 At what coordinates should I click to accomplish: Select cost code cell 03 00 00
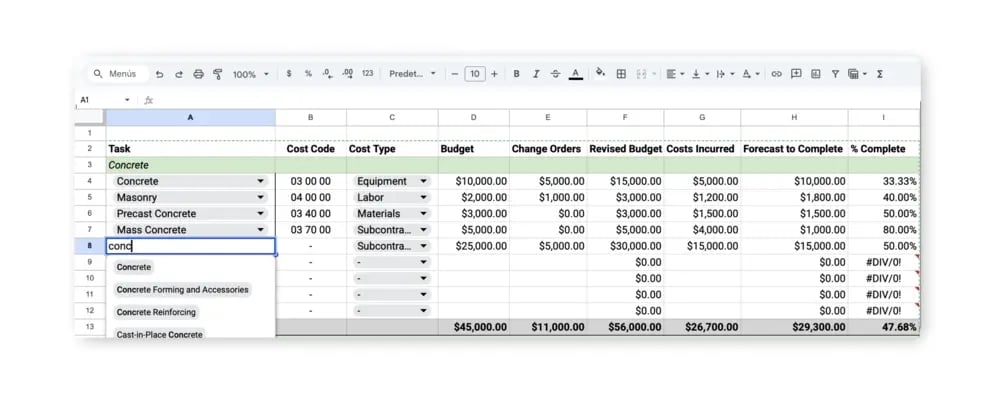[311, 181]
